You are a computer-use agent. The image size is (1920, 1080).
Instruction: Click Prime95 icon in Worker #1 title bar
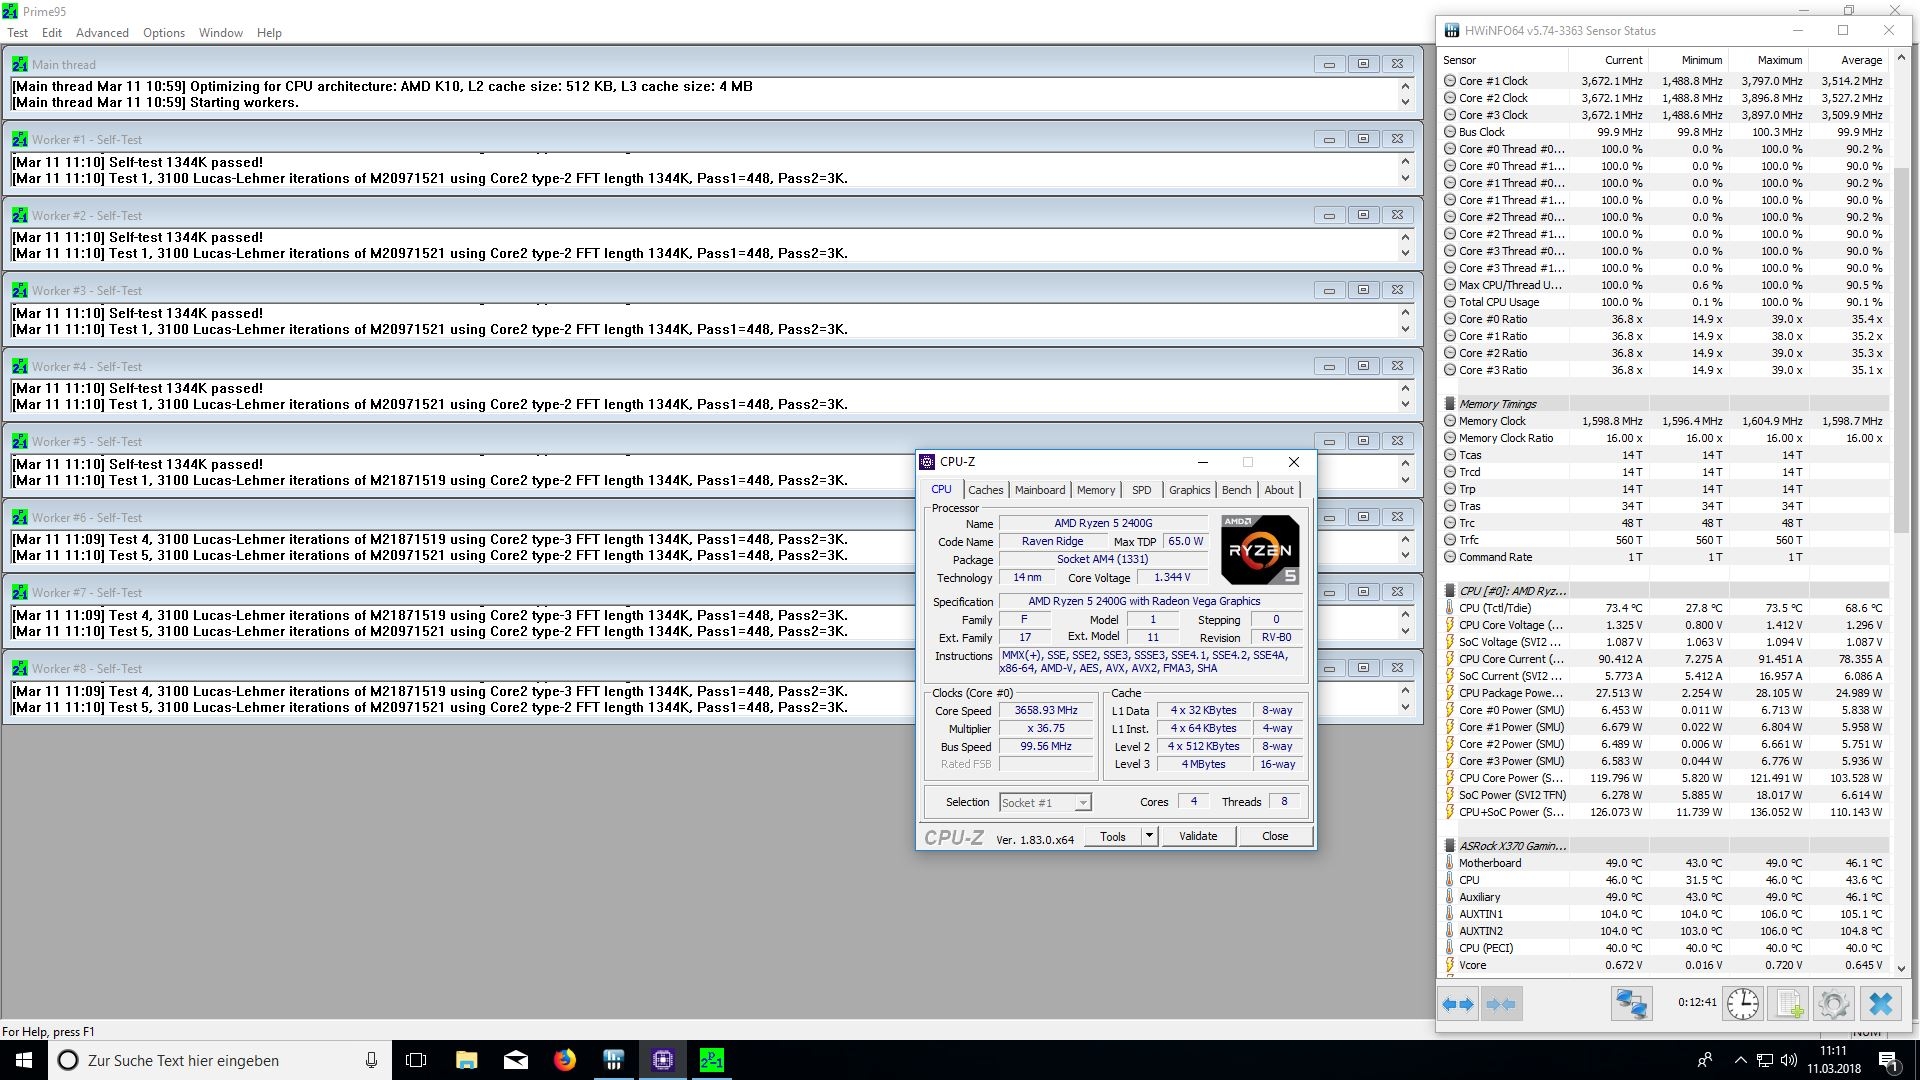tap(20, 139)
